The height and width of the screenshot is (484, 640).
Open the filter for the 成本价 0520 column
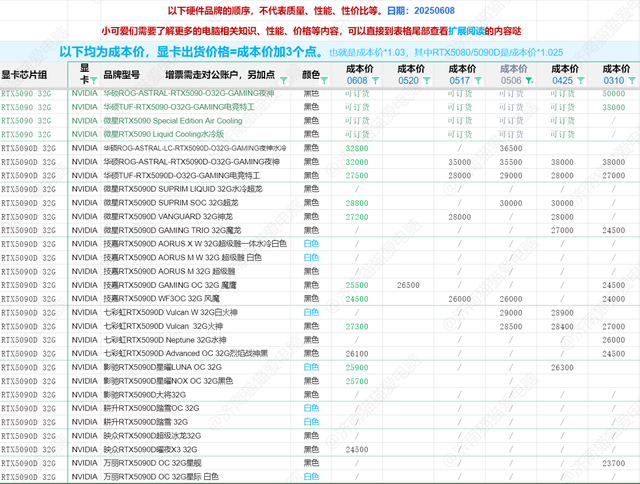[427, 80]
